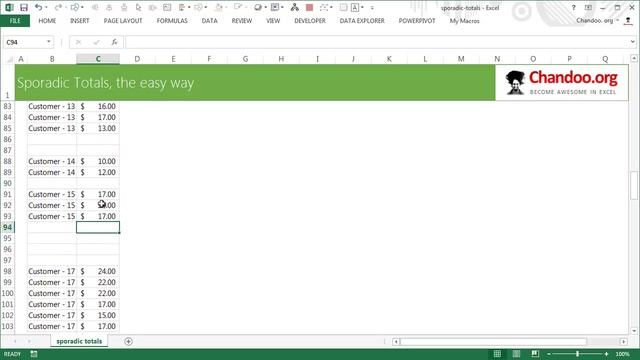Adjust the zoom slider handle
The height and width of the screenshot is (360, 640).
tap(577, 354)
